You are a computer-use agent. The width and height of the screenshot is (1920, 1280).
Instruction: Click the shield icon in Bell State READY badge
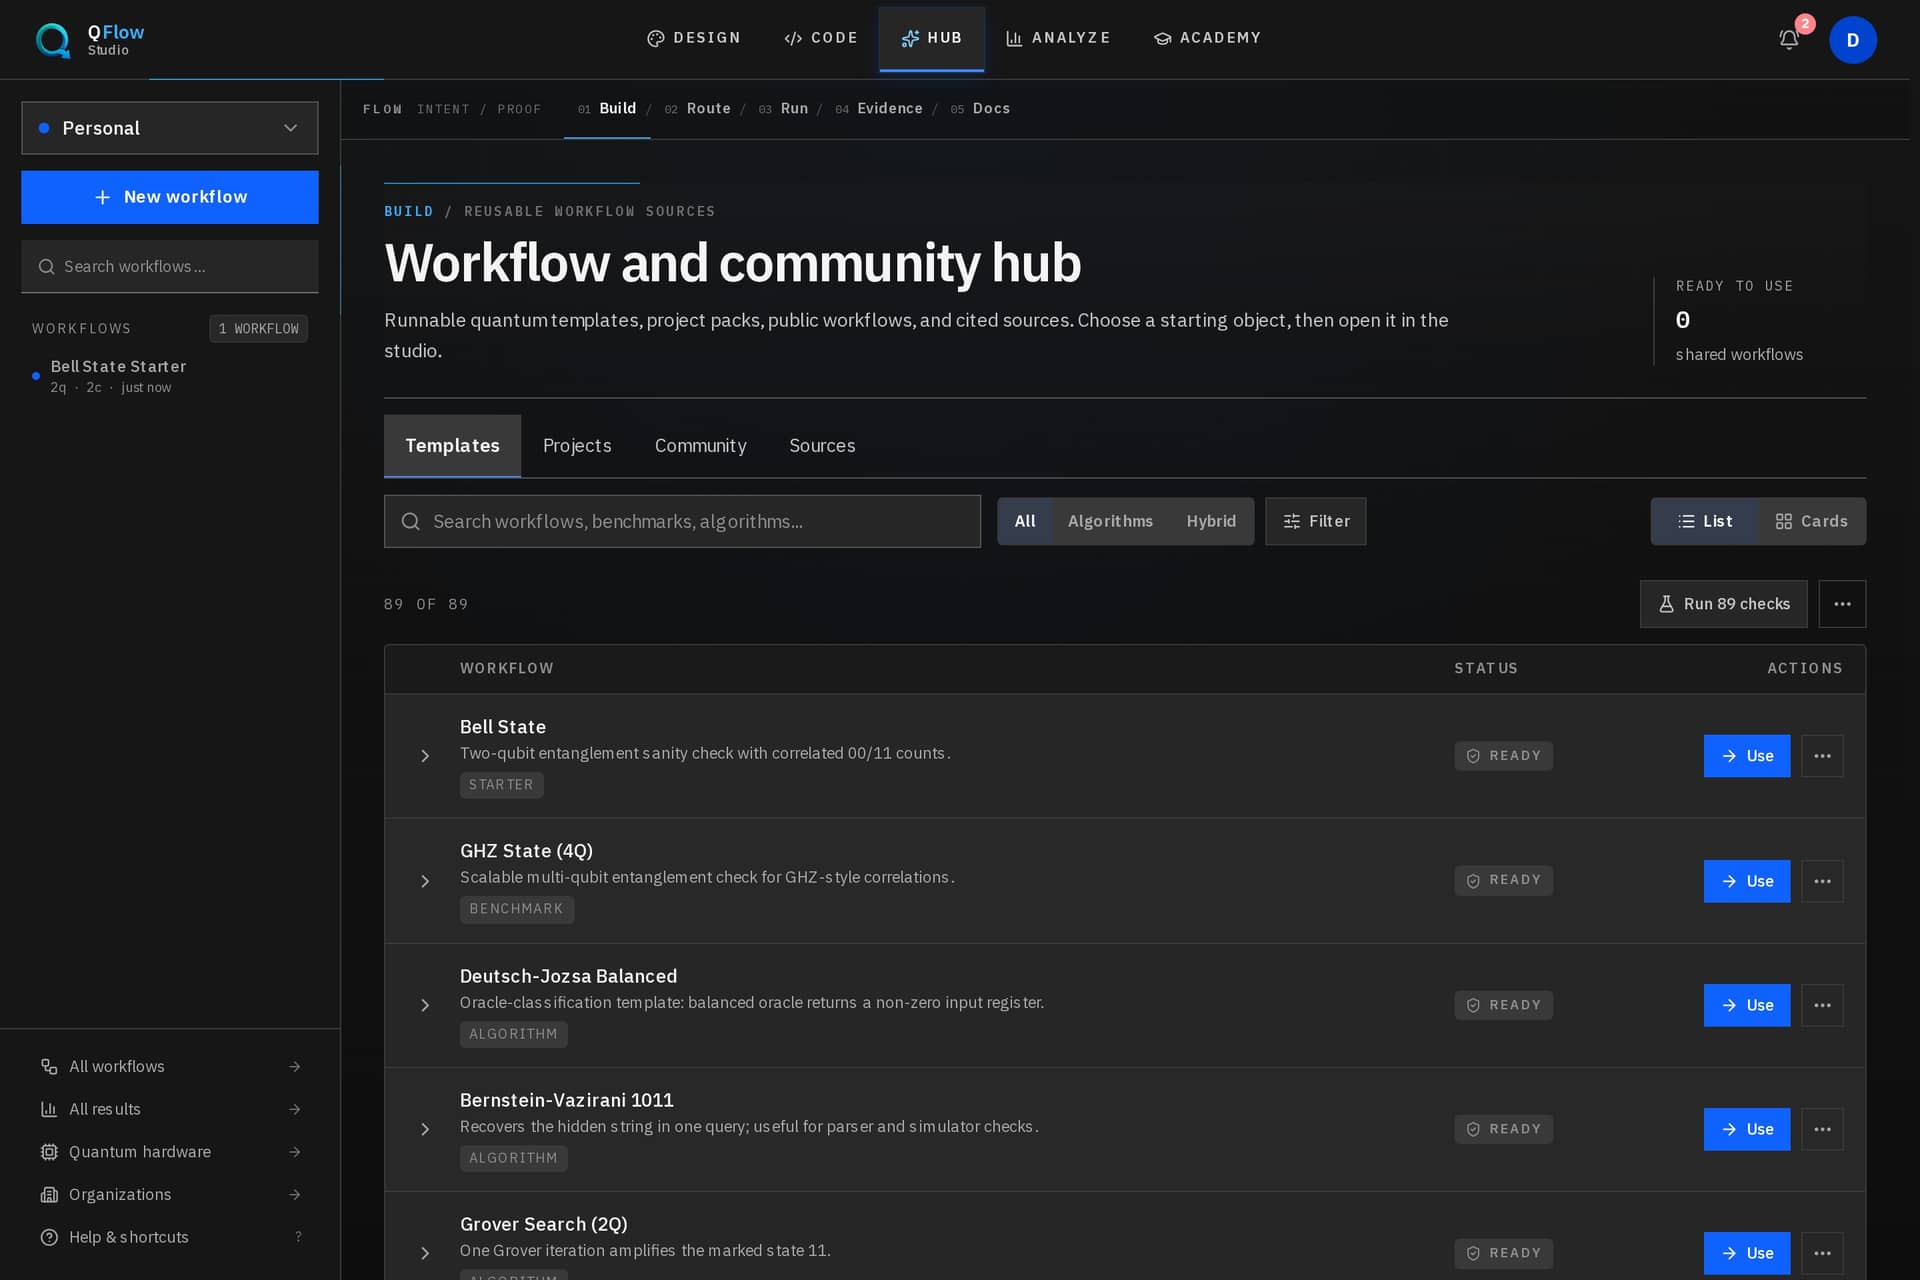click(1473, 756)
